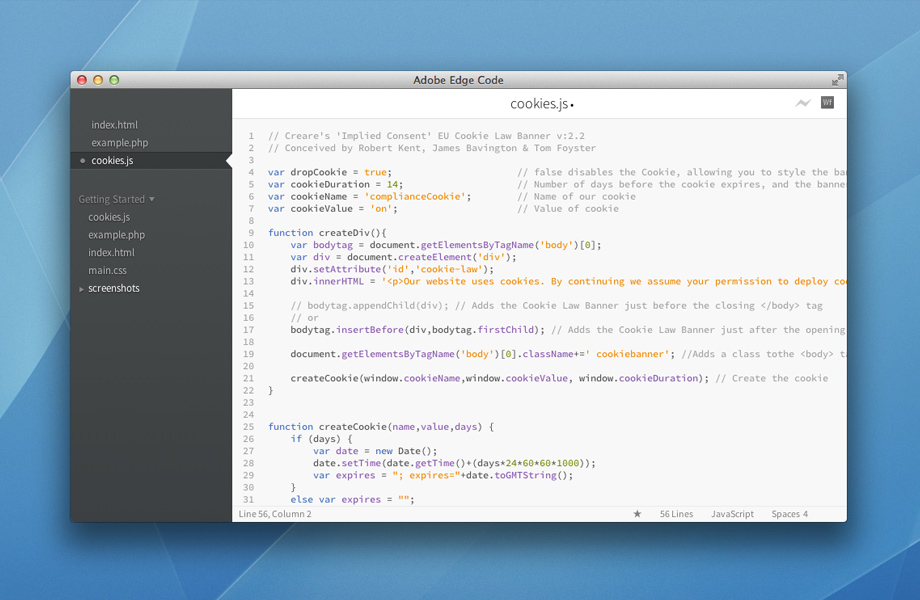Click line number 9 in the gutter
Image resolution: width=920 pixels, height=600 pixels.
(251, 233)
